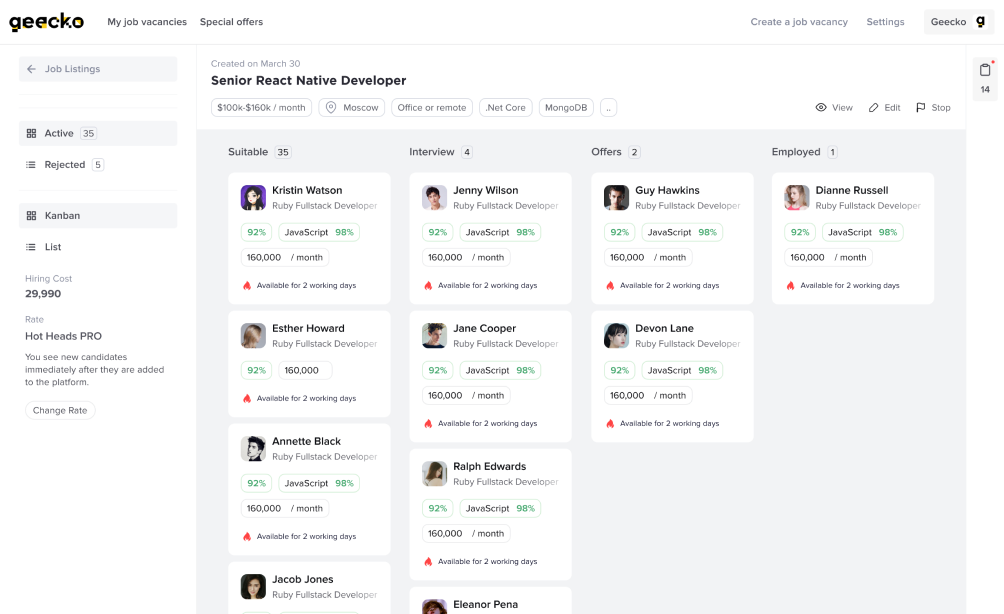Expand hidden tags with the '..' chip

coord(608,108)
